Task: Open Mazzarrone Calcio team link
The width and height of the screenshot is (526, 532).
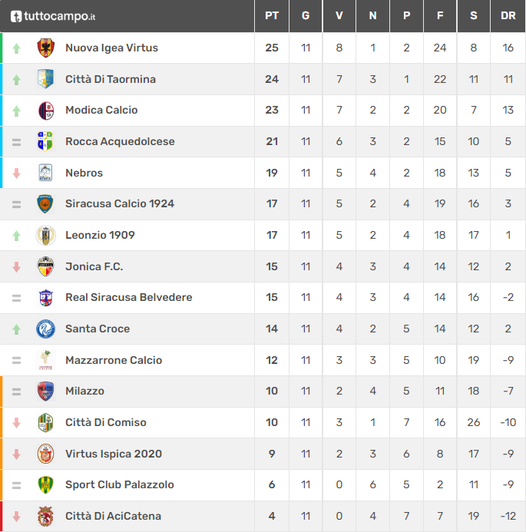Action: pos(114,360)
